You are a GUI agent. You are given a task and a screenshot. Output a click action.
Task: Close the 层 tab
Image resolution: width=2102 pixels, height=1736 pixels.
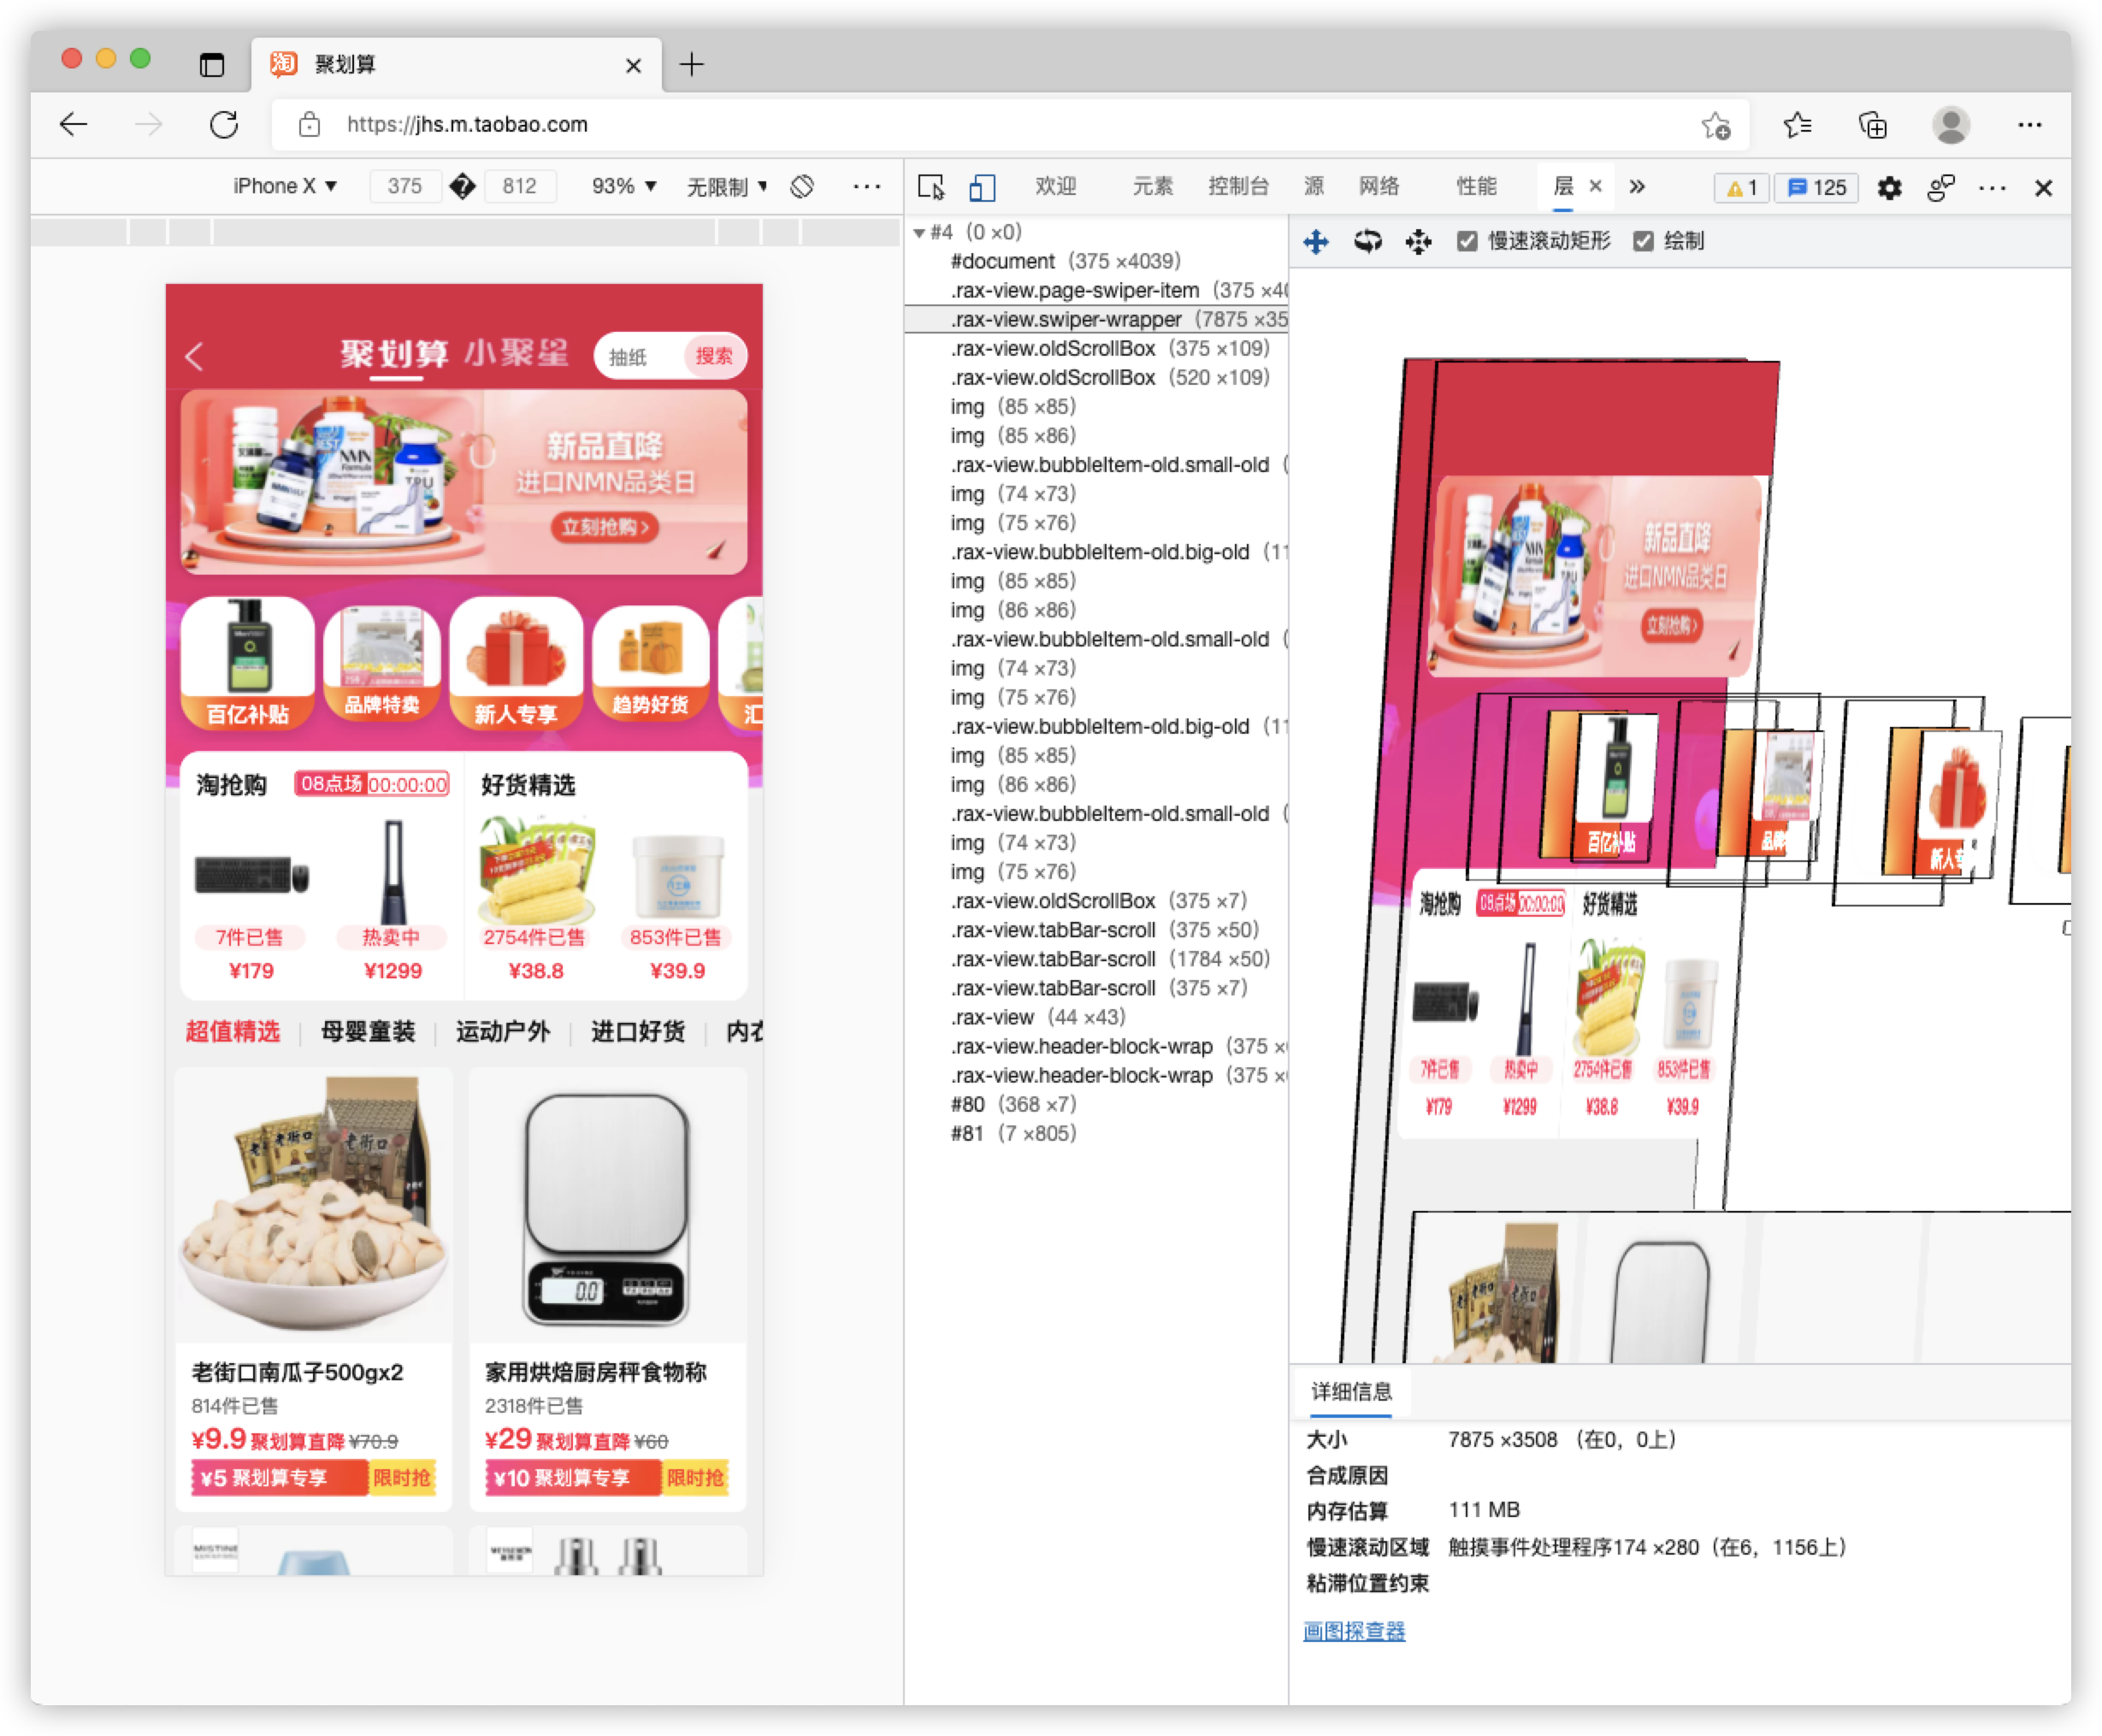click(1596, 186)
